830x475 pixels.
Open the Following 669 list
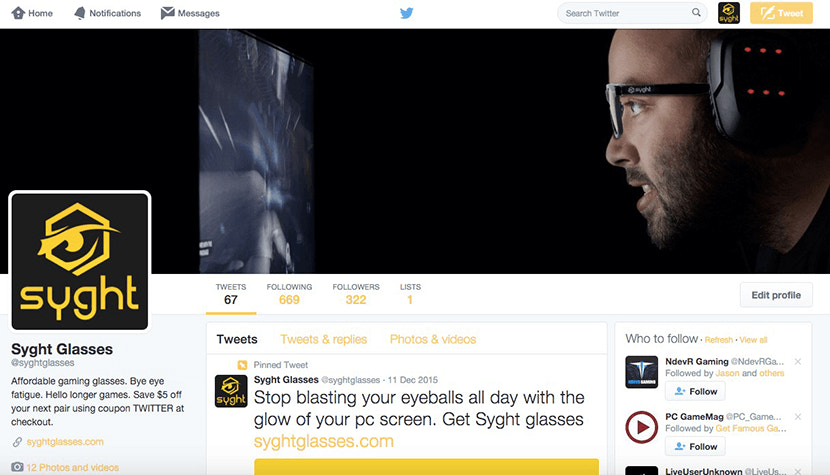click(289, 294)
